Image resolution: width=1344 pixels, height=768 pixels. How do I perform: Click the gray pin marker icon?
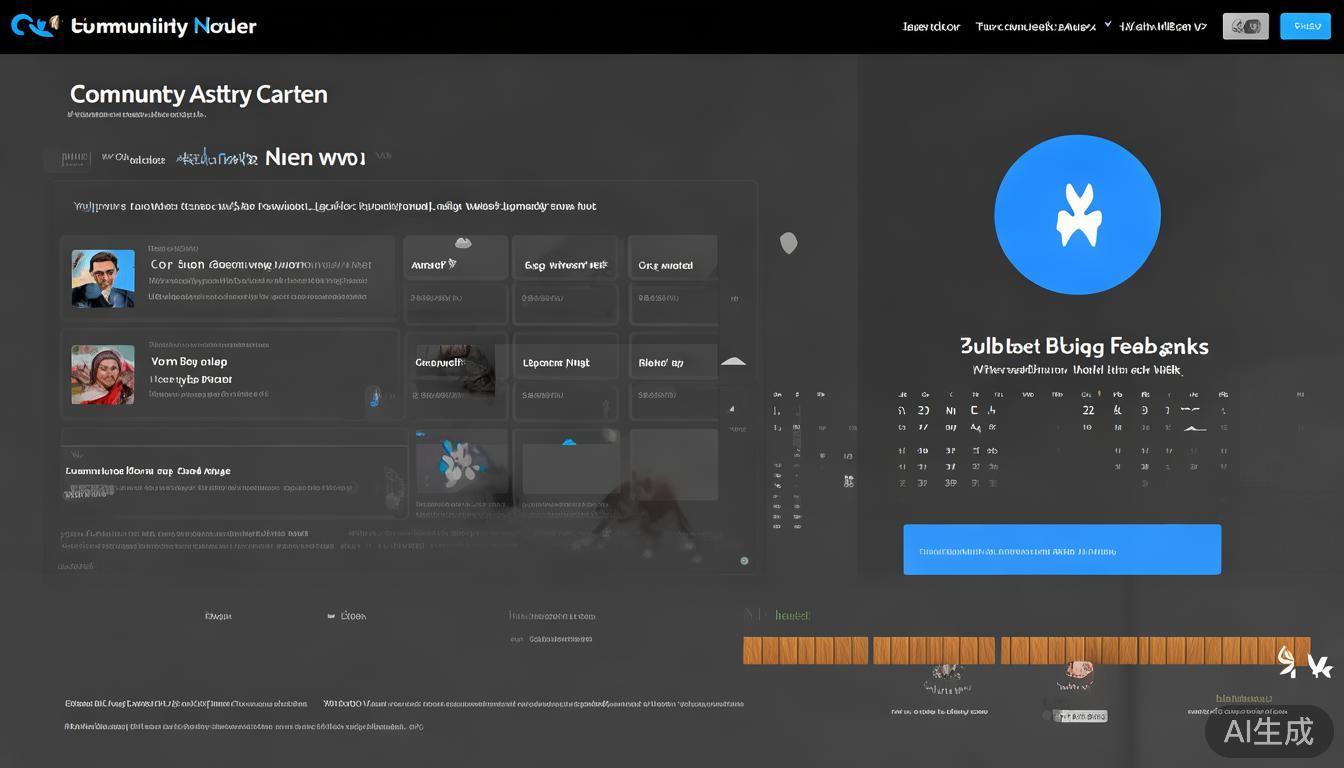click(x=788, y=243)
